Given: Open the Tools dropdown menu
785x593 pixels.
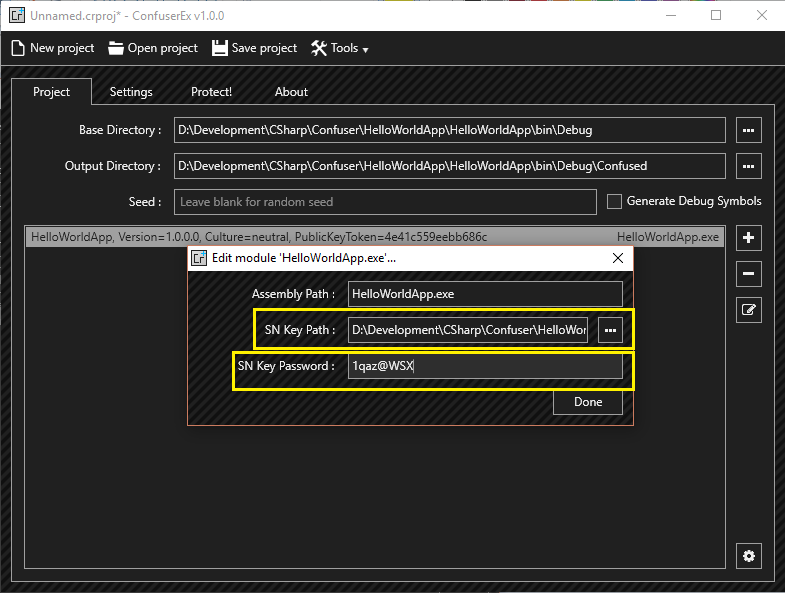Looking at the screenshot, I should (339, 48).
